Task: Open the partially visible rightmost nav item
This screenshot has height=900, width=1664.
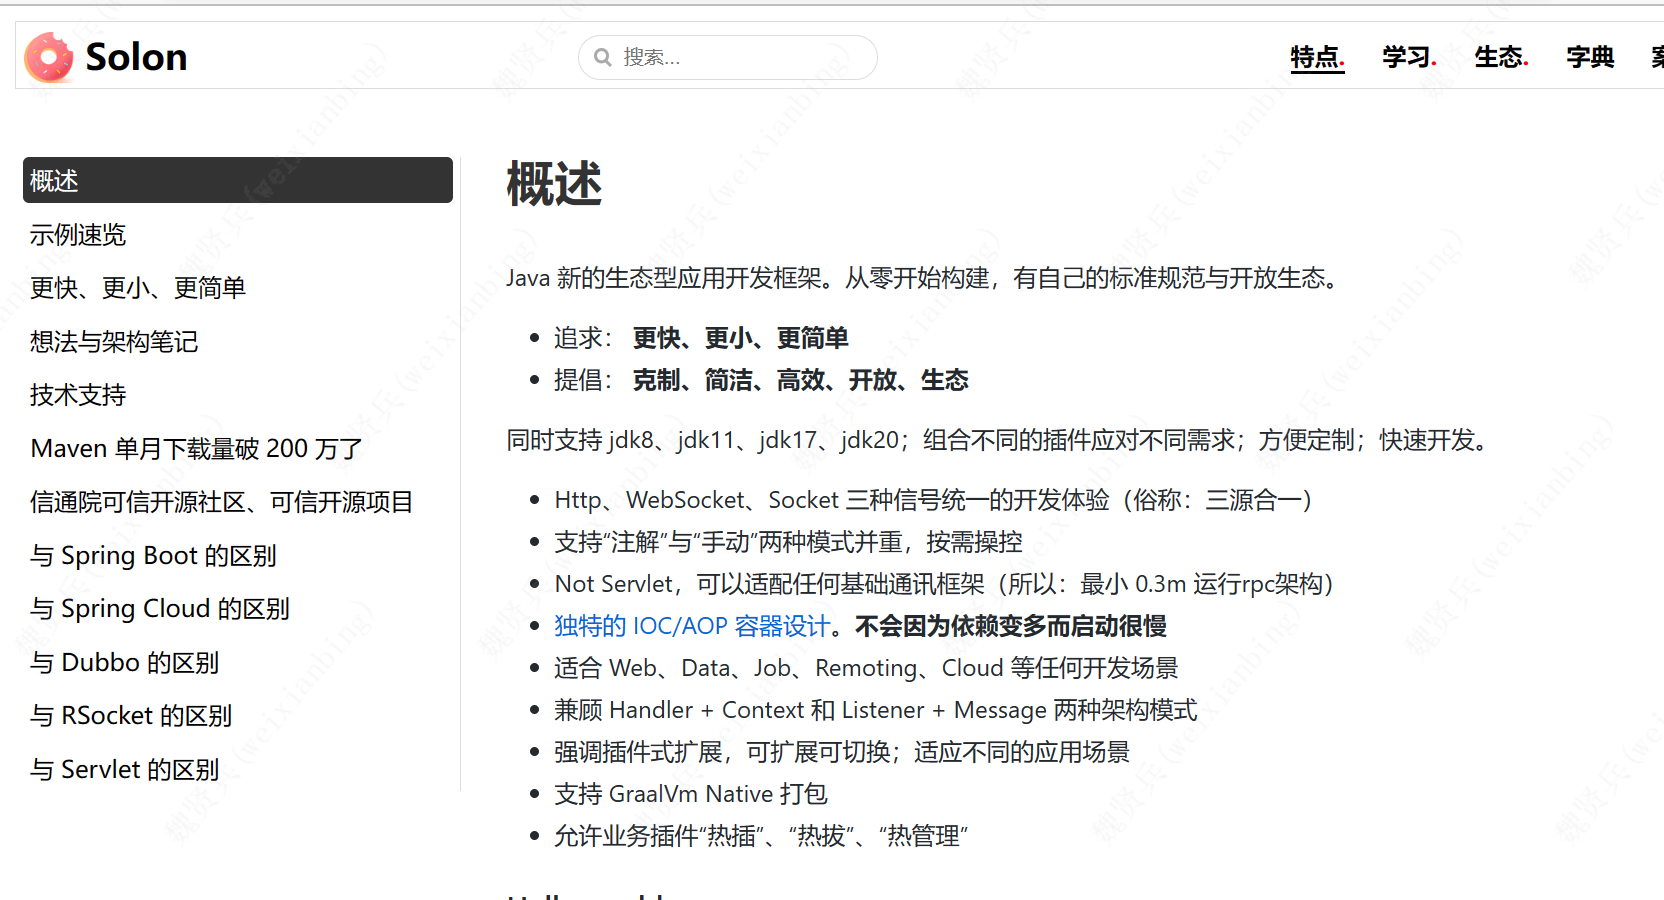Action: (x=1656, y=57)
